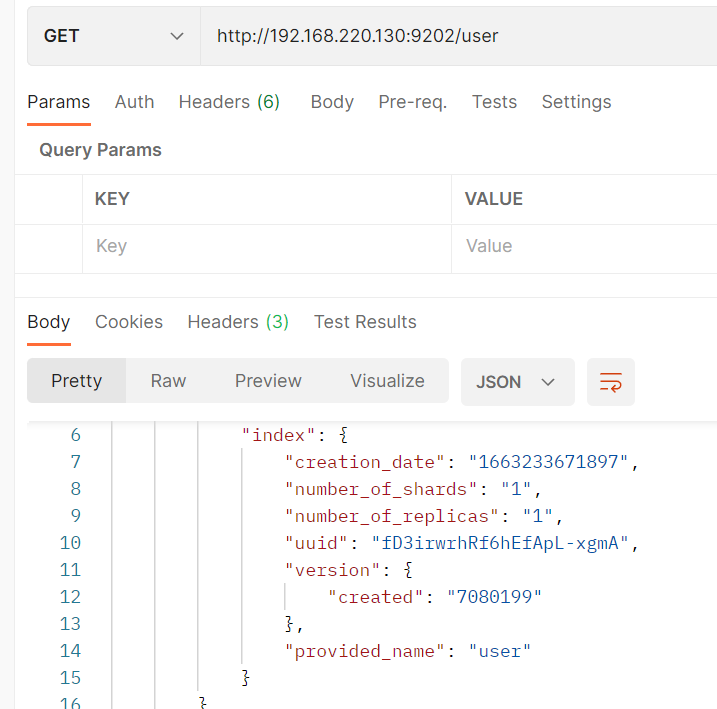
Task: Switch to the Auth tab
Action: click(x=134, y=102)
